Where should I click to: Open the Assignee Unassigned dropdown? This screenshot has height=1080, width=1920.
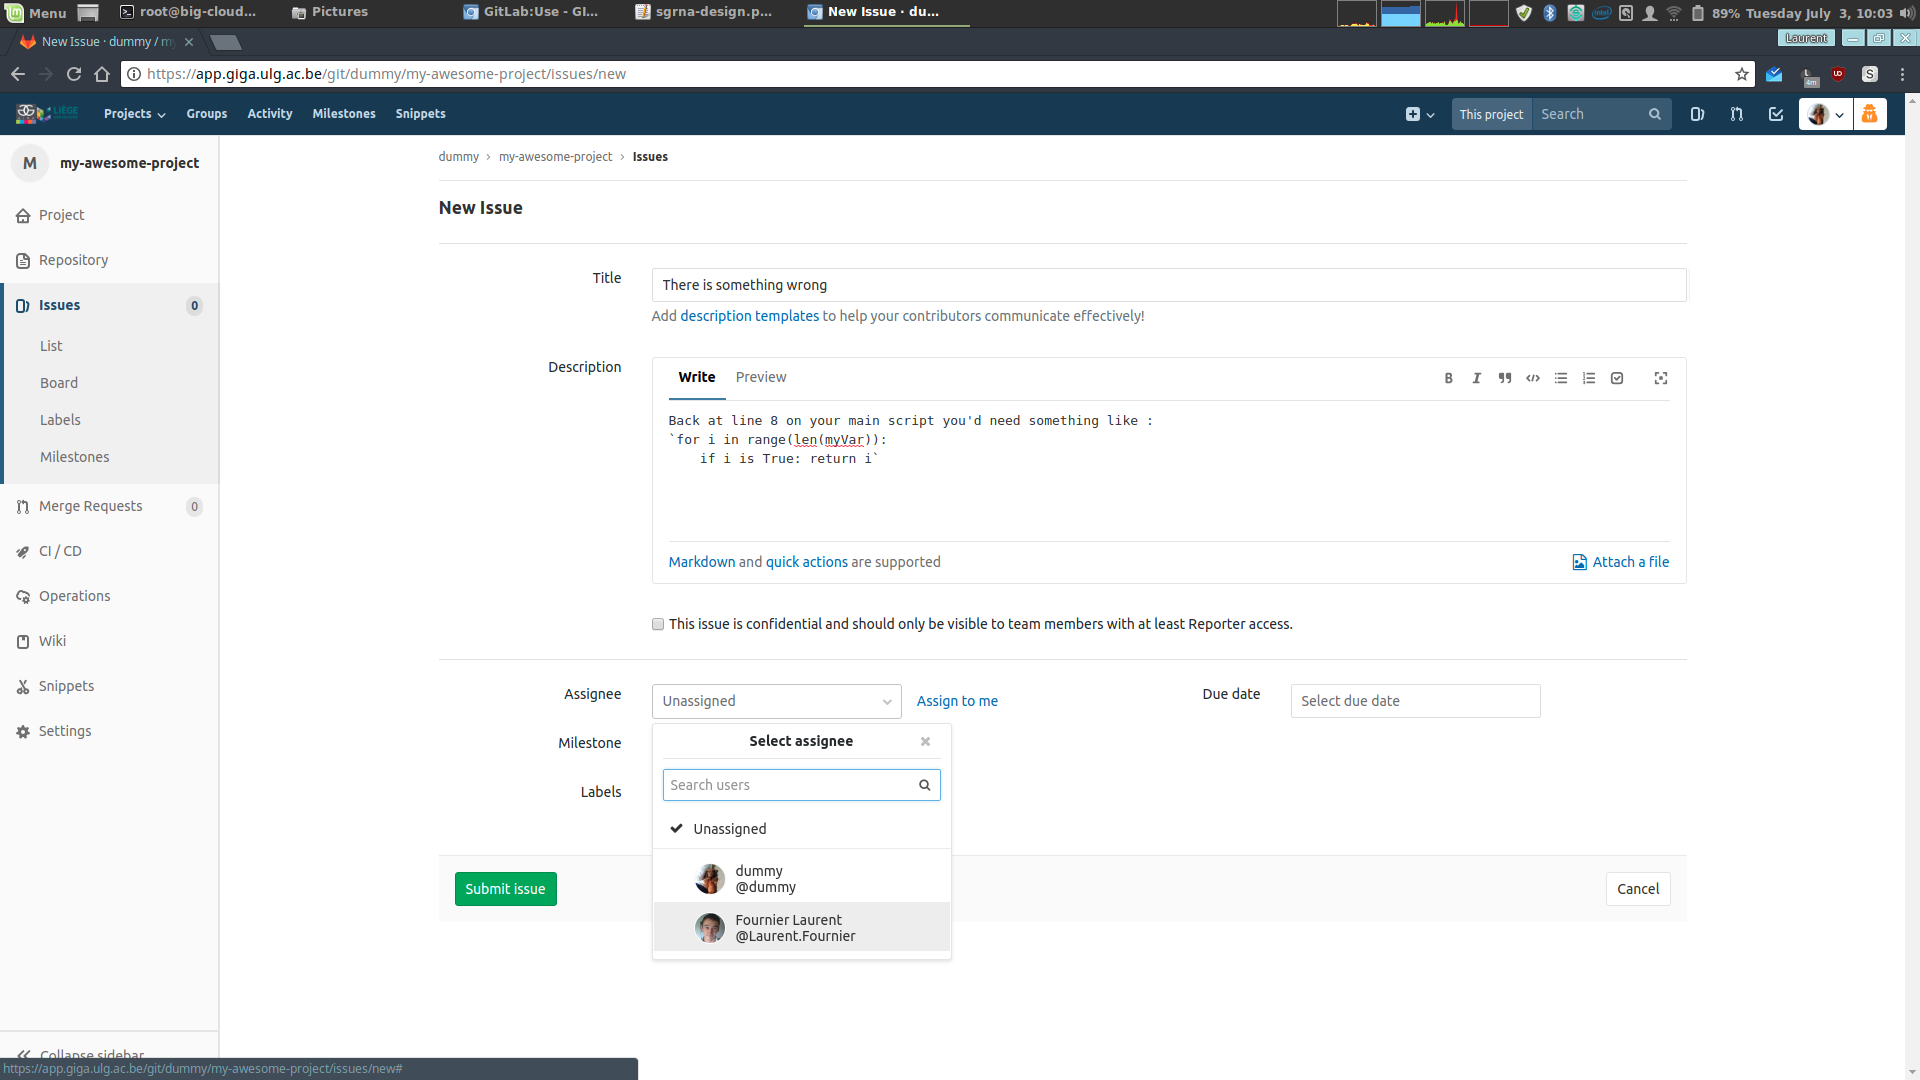[777, 701]
